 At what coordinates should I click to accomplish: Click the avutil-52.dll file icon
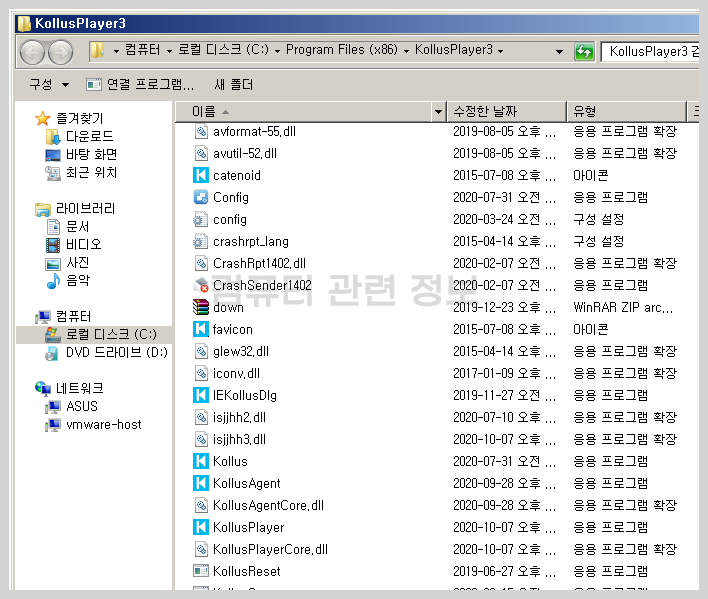coord(201,153)
